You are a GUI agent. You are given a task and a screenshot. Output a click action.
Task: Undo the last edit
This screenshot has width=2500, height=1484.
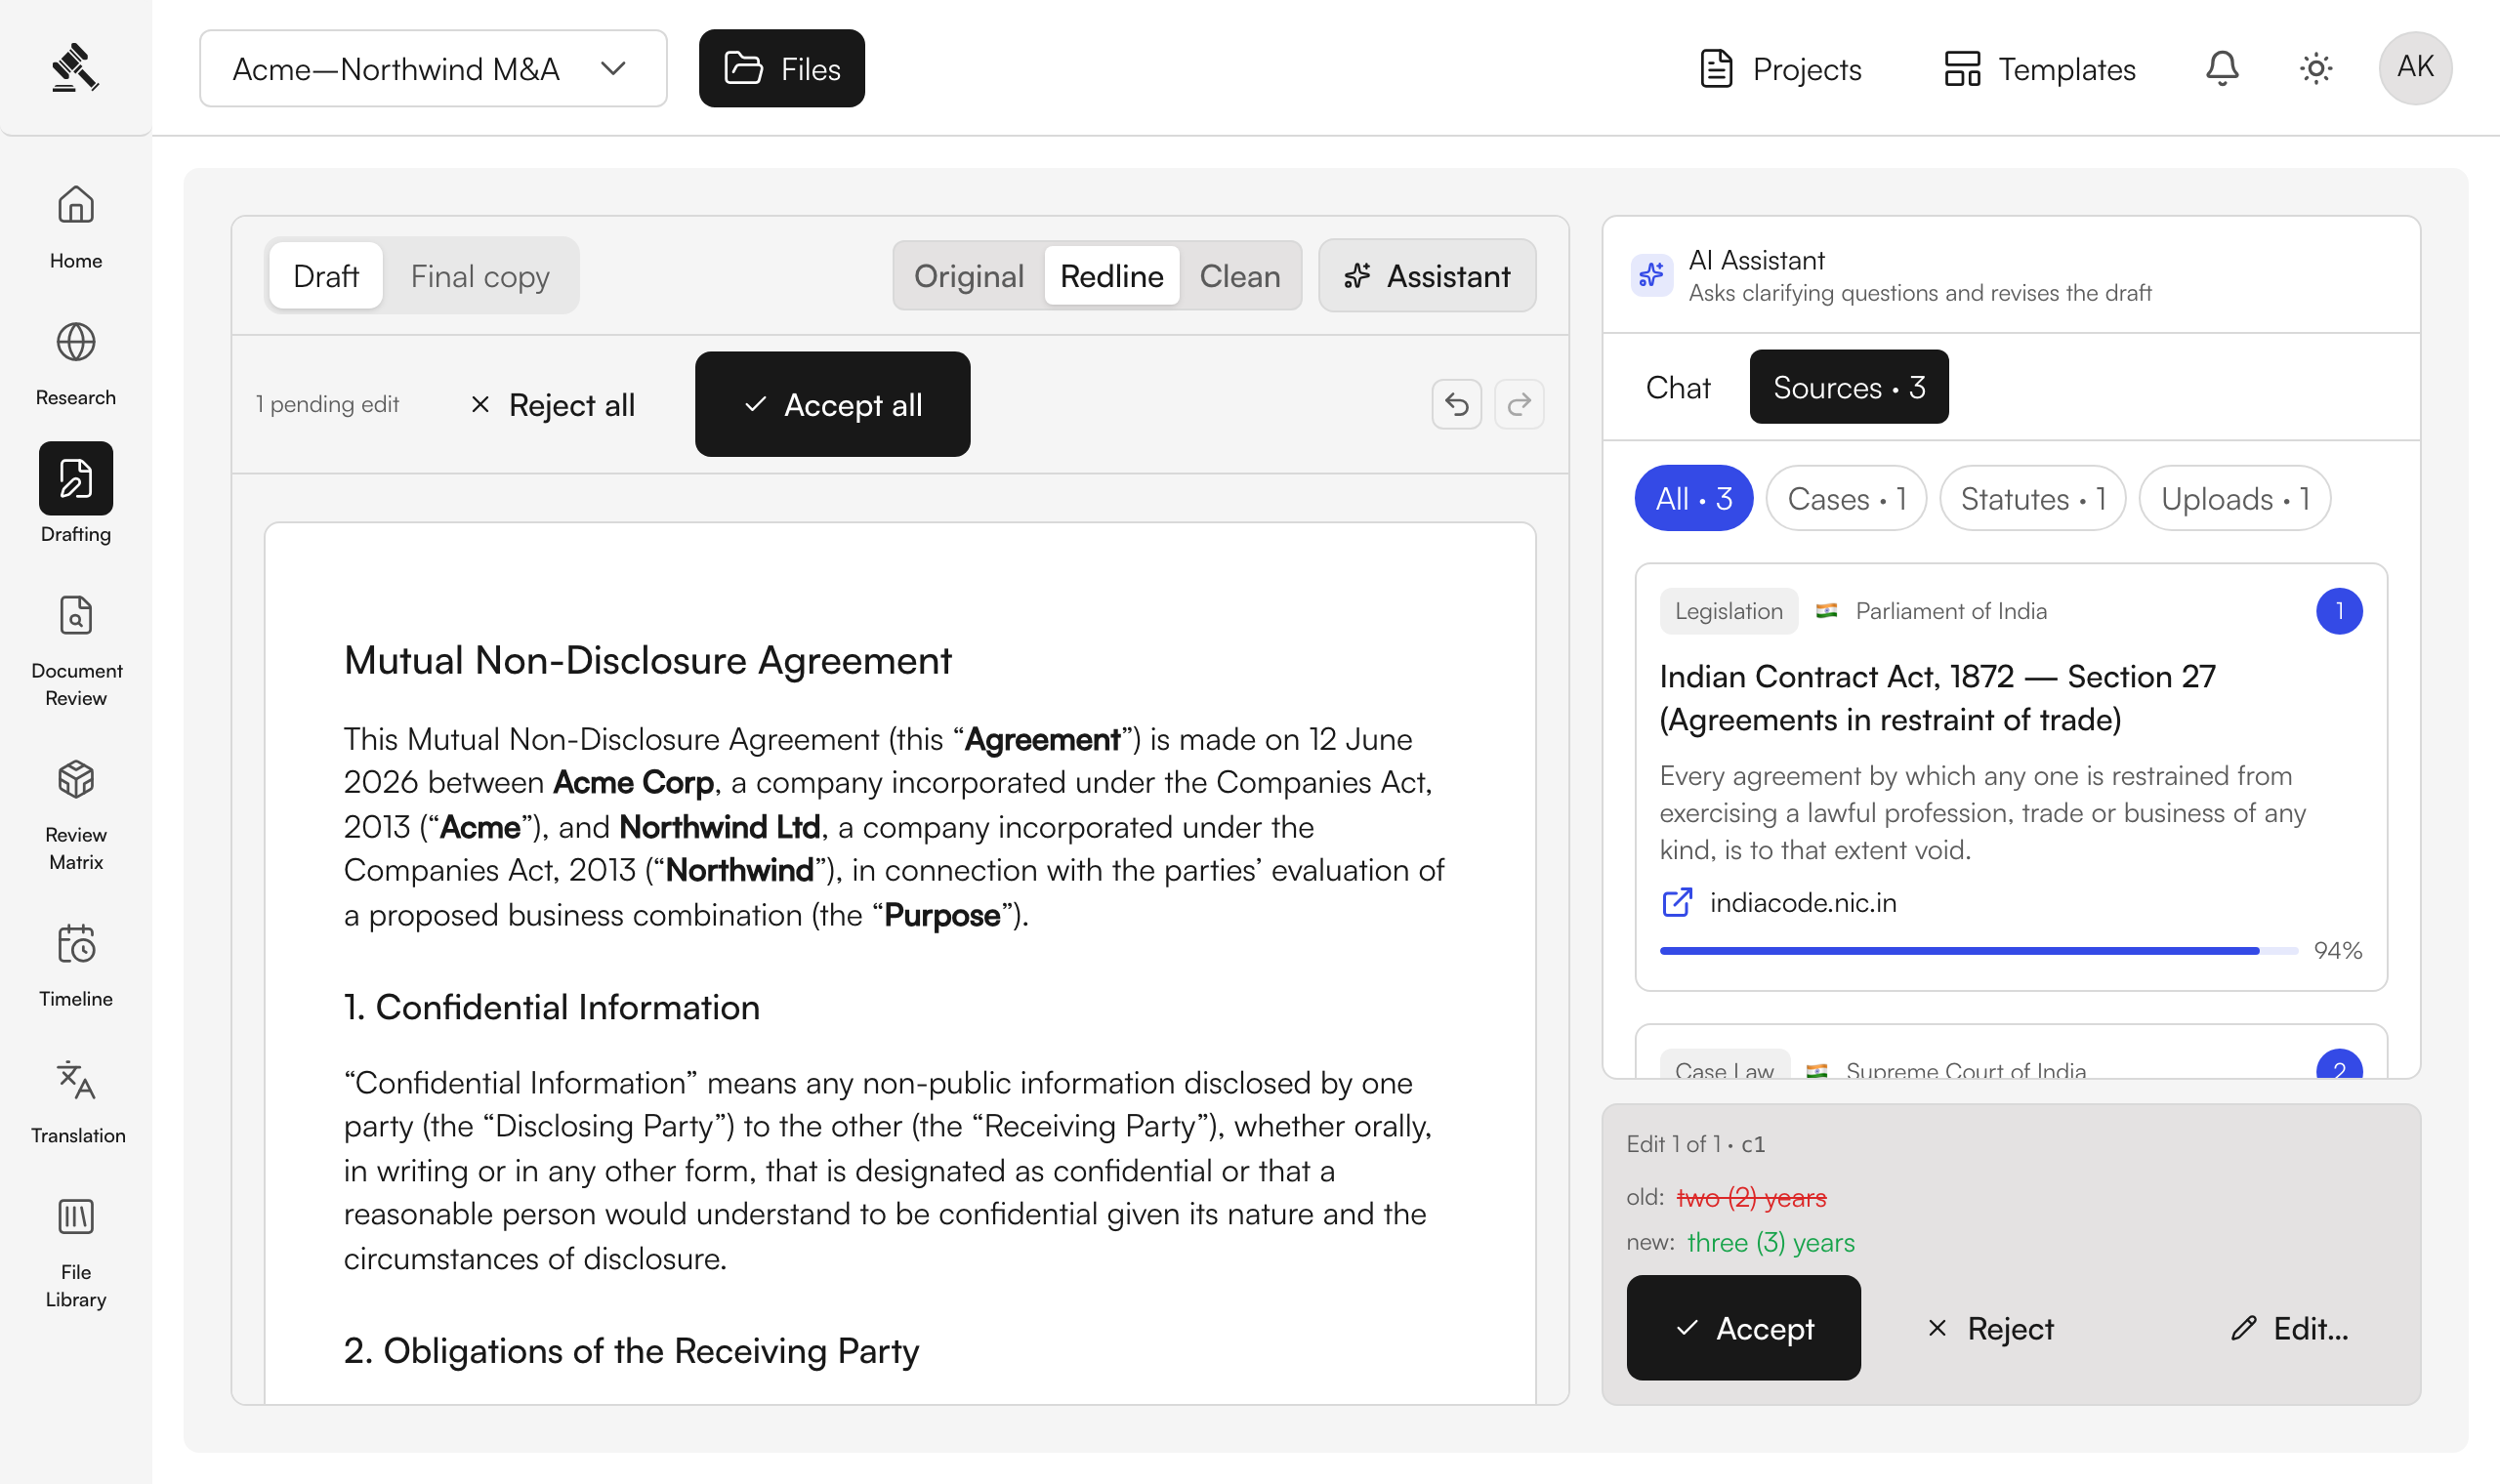1456,404
